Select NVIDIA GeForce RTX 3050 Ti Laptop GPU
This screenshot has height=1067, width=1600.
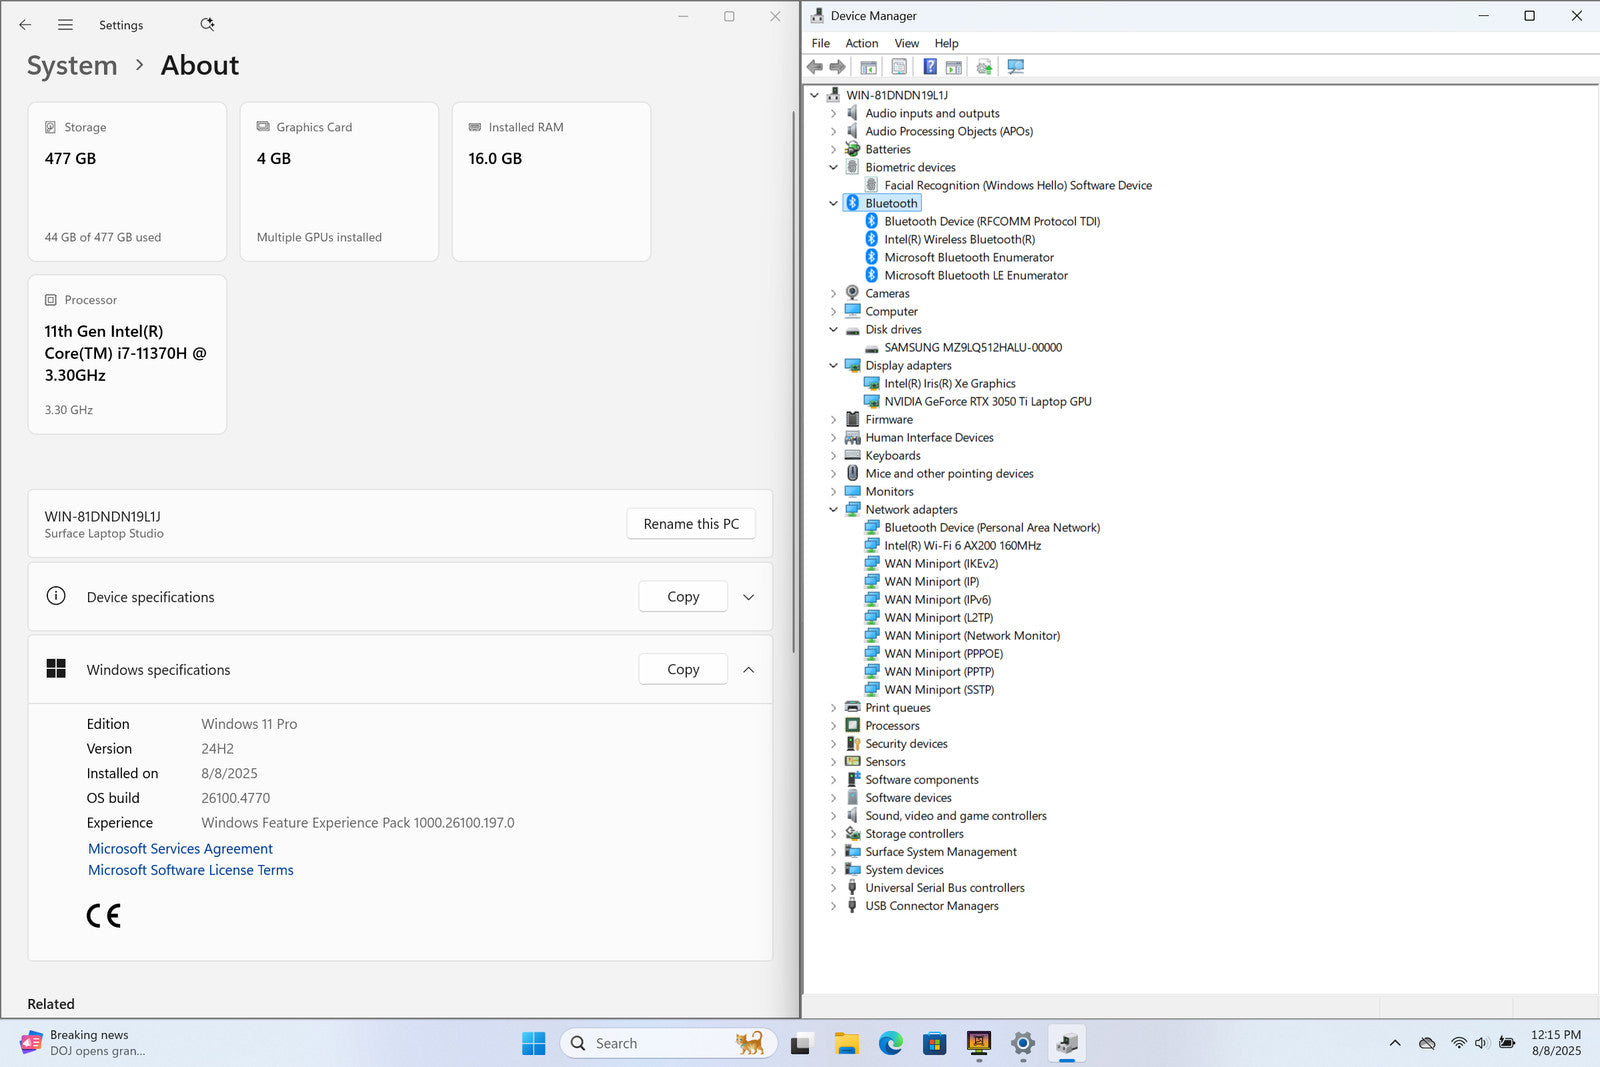pos(987,402)
